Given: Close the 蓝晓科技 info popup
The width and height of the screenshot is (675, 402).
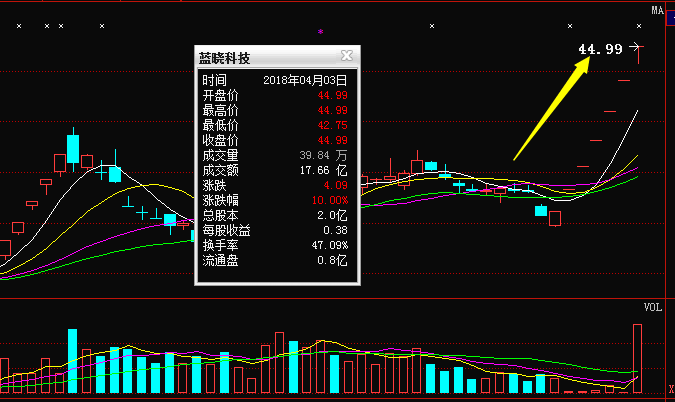Looking at the screenshot, I should pyautogui.click(x=347, y=56).
